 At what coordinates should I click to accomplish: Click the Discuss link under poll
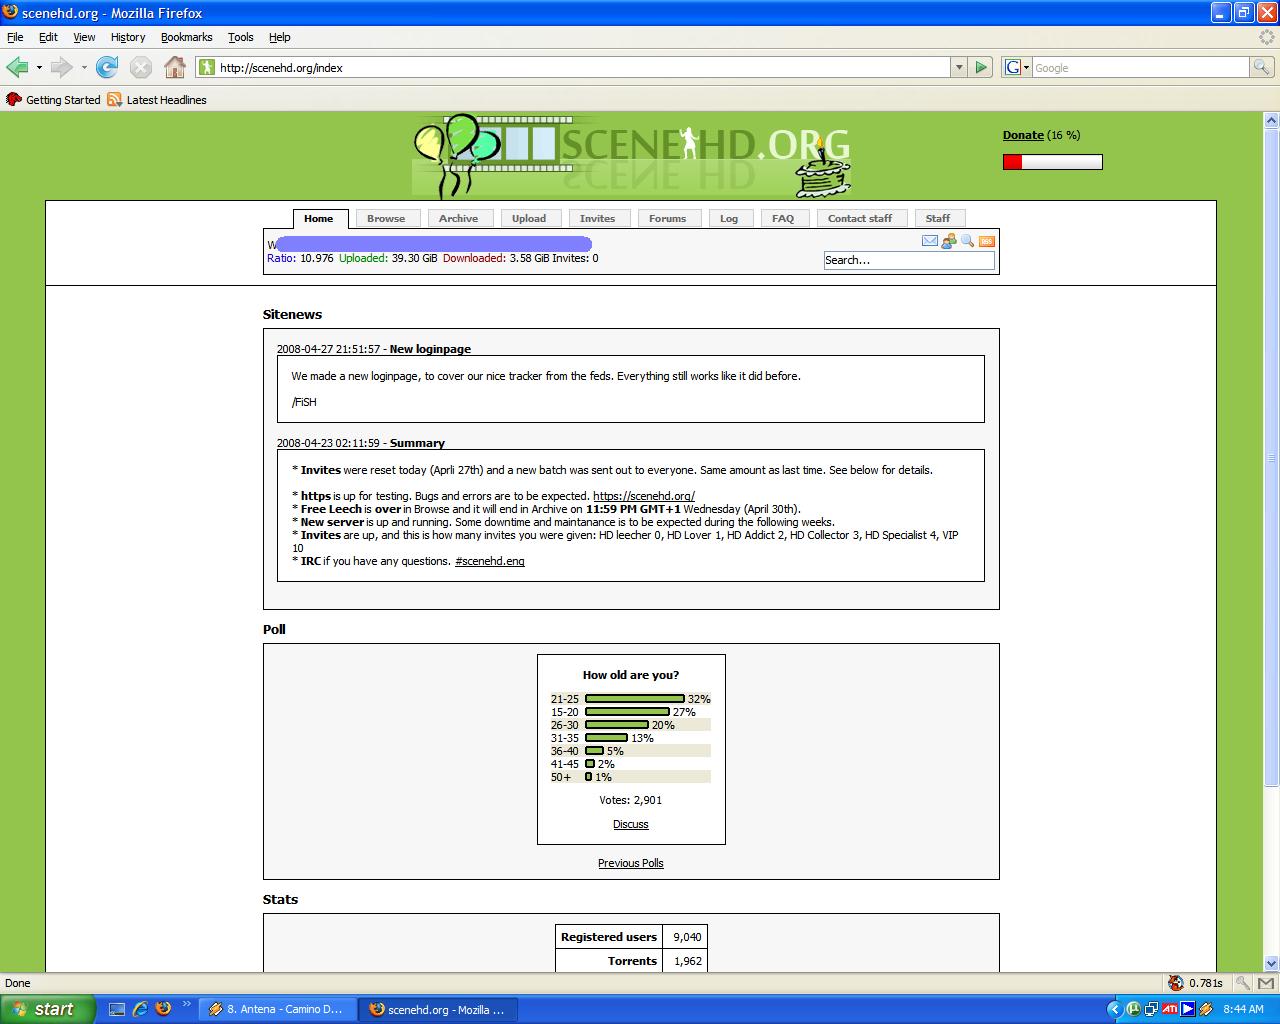point(631,824)
